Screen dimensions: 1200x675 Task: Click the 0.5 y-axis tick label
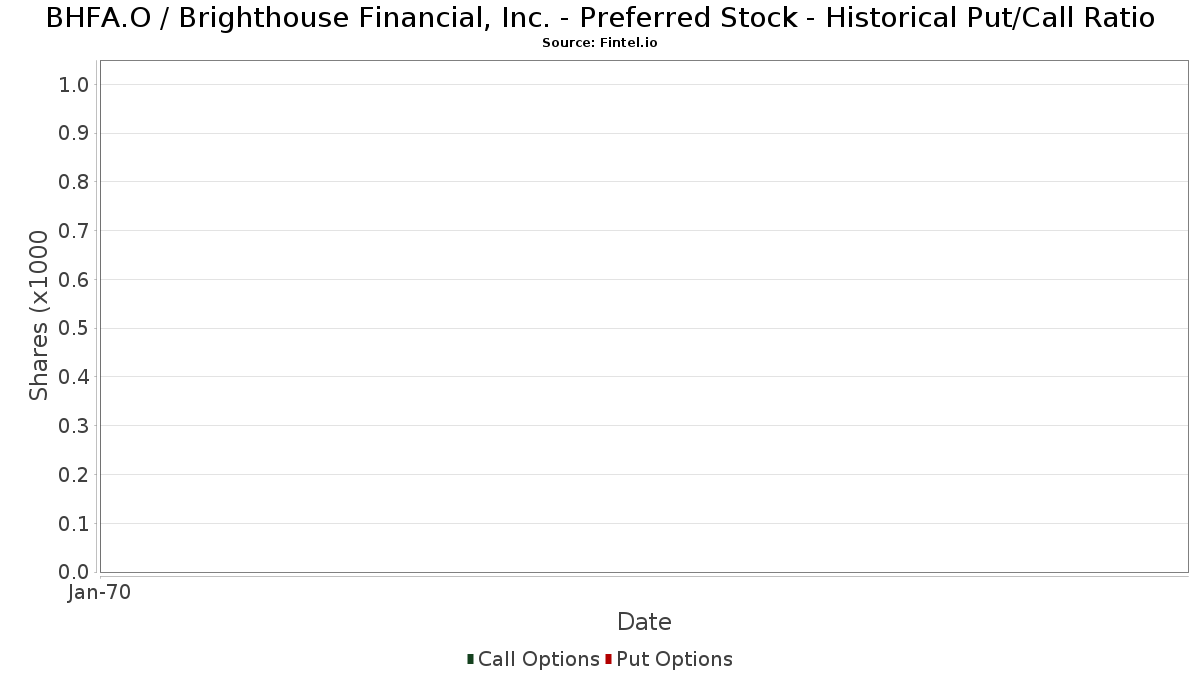(75, 328)
